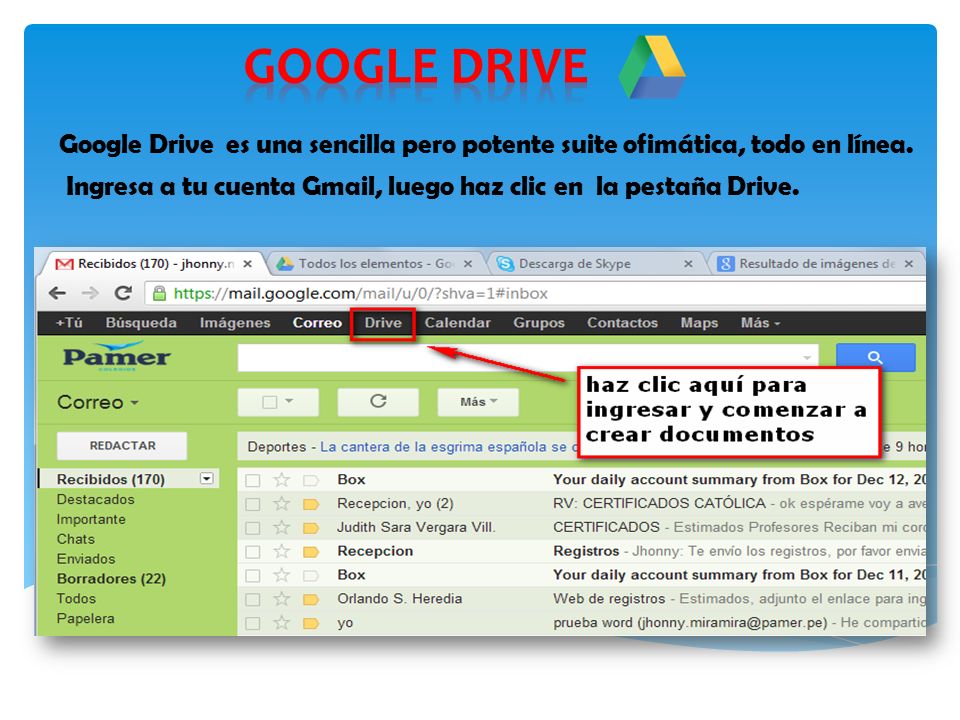The width and height of the screenshot is (960, 720).
Task: Check the box for Judith Sara Vergara email
Action: [x=252, y=528]
